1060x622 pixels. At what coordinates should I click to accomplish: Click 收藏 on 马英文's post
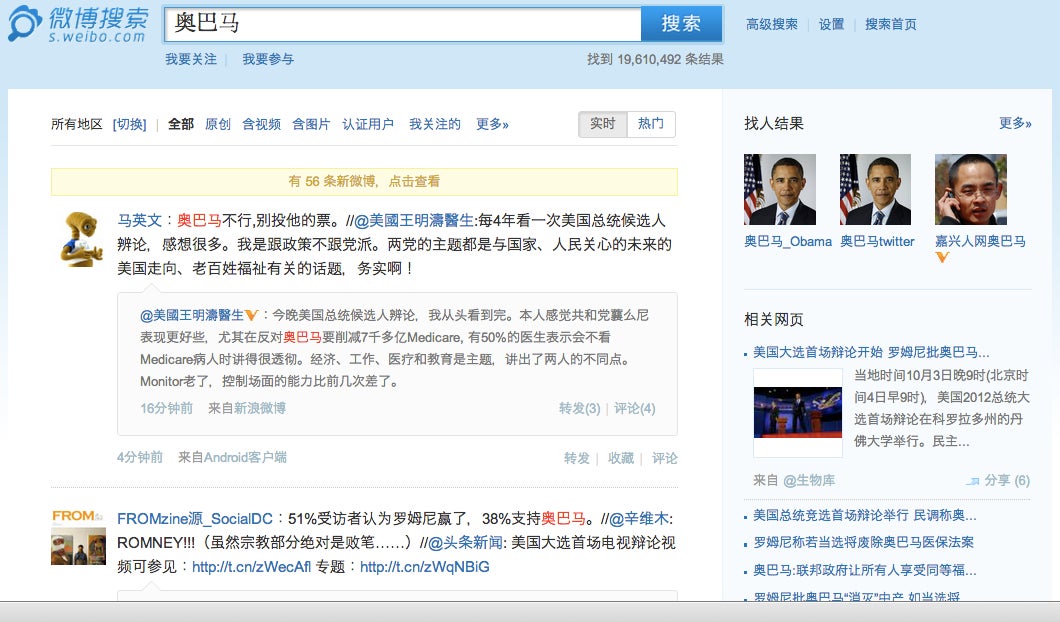pos(621,458)
